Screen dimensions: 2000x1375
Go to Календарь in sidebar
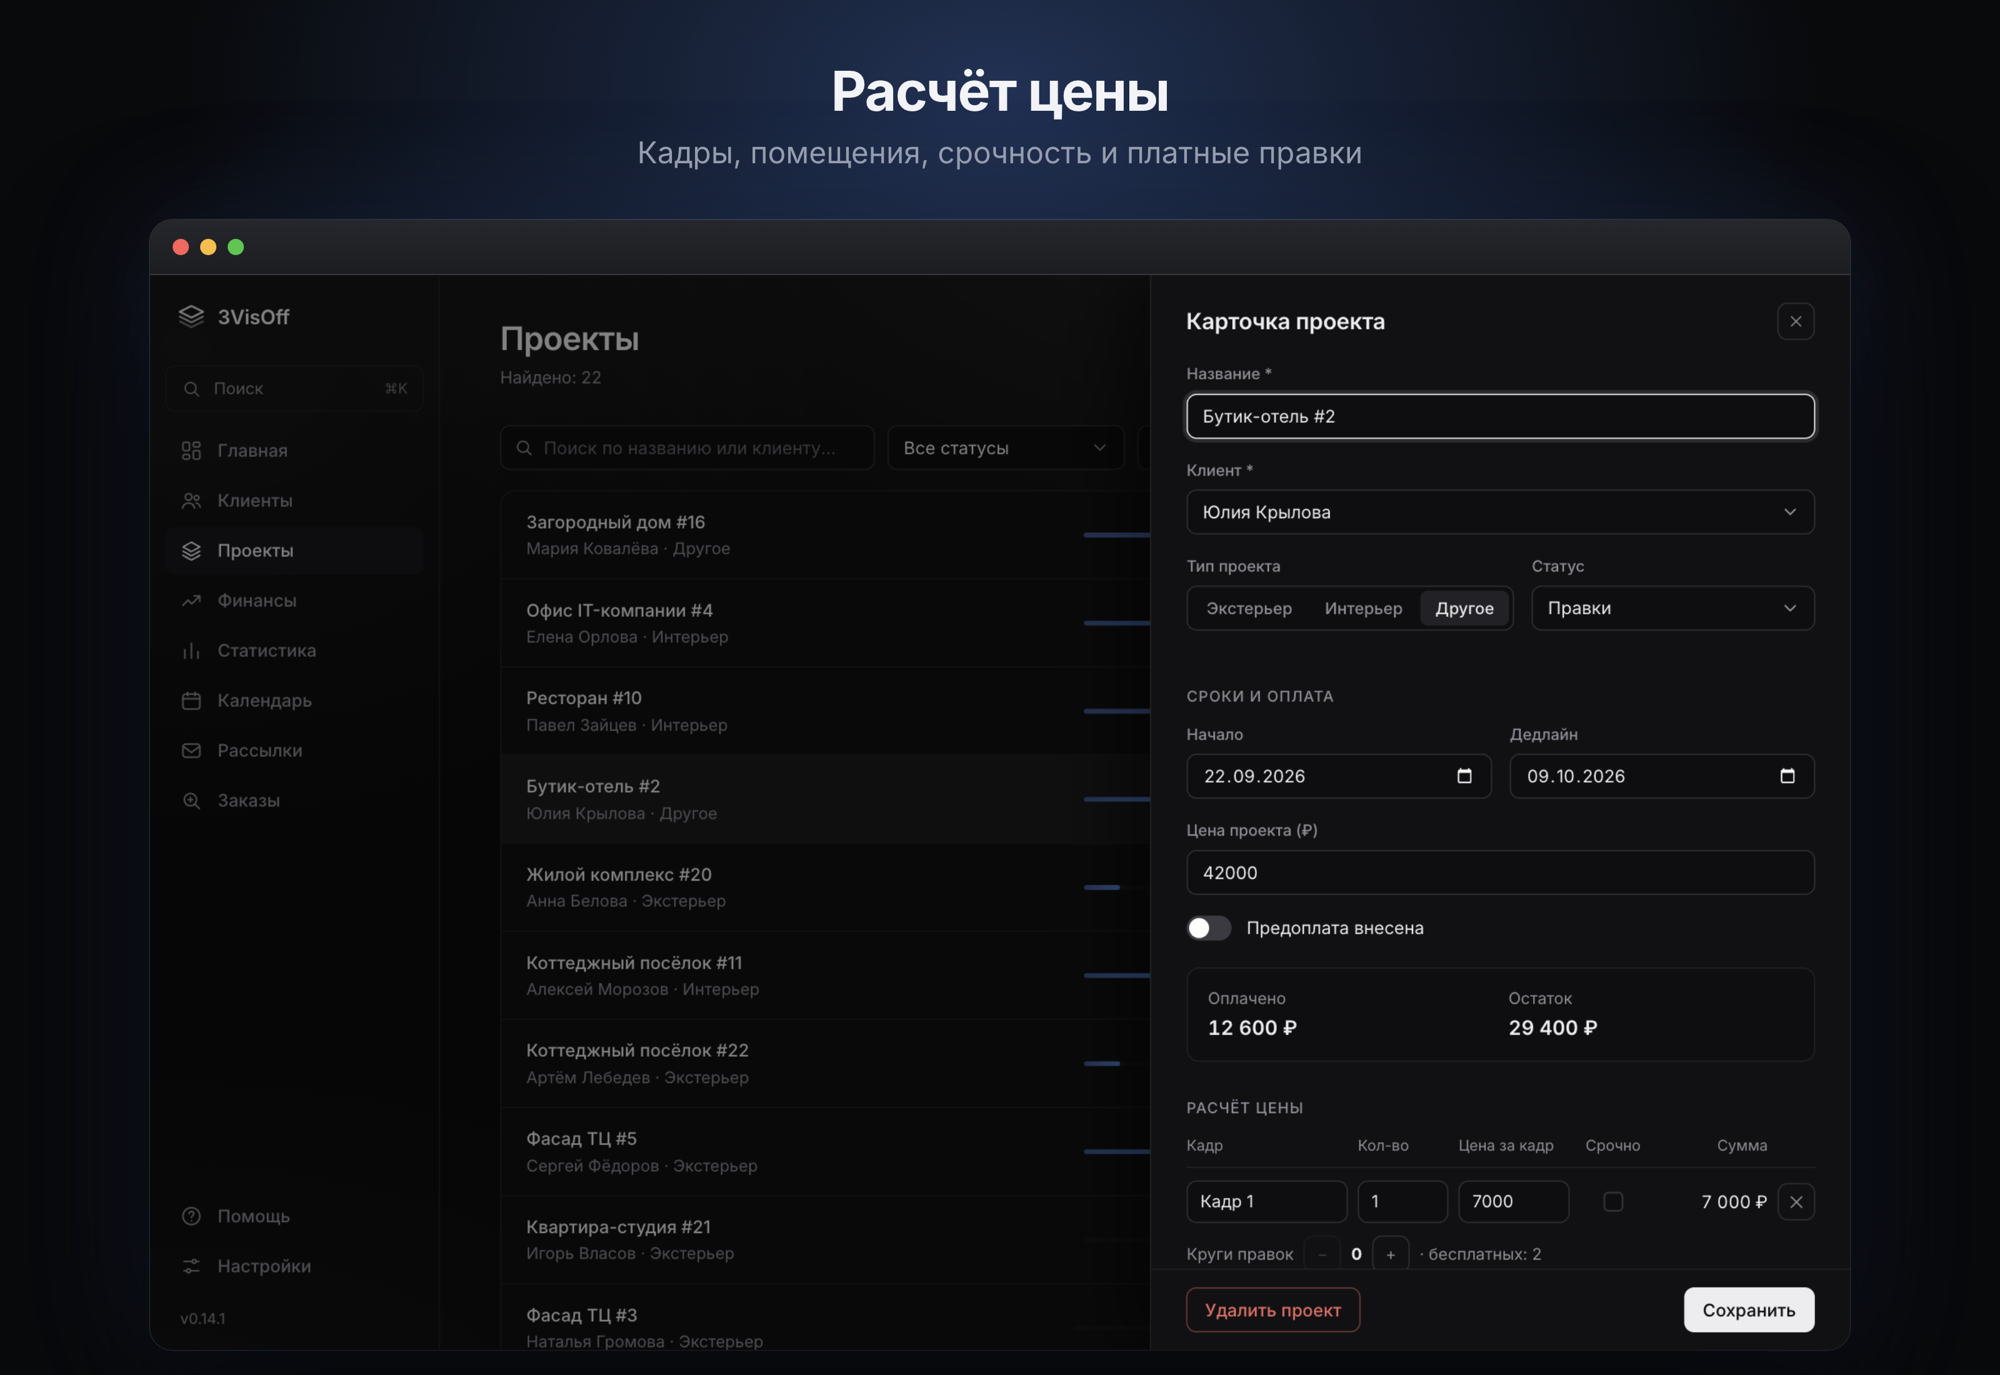294,701
